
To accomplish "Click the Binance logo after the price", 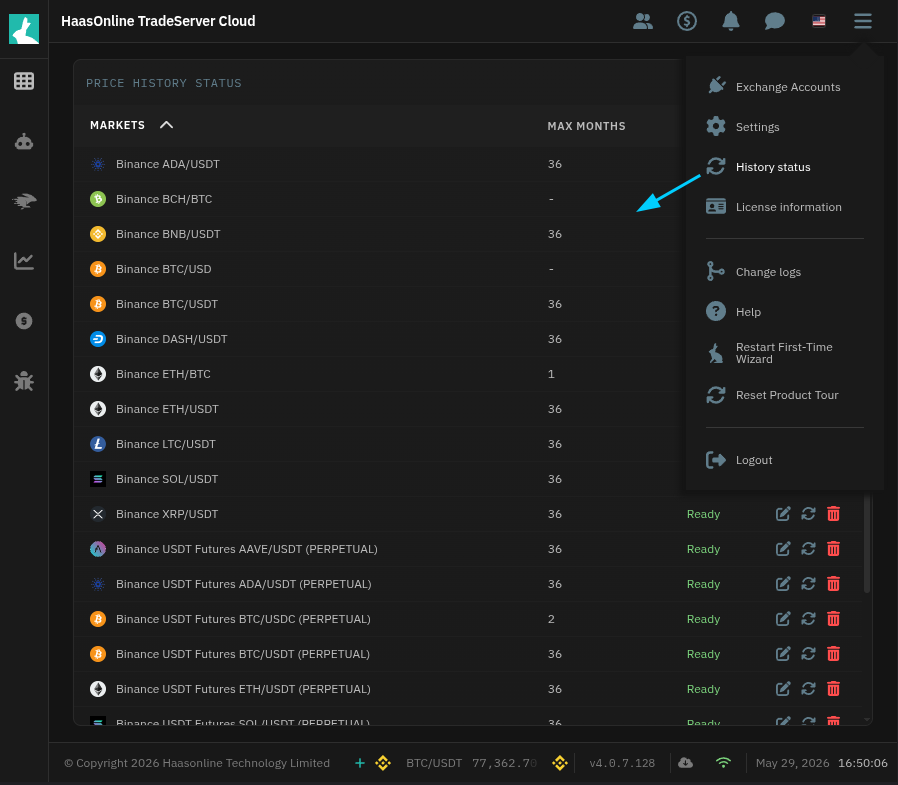I will pyautogui.click(x=560, y=763).
